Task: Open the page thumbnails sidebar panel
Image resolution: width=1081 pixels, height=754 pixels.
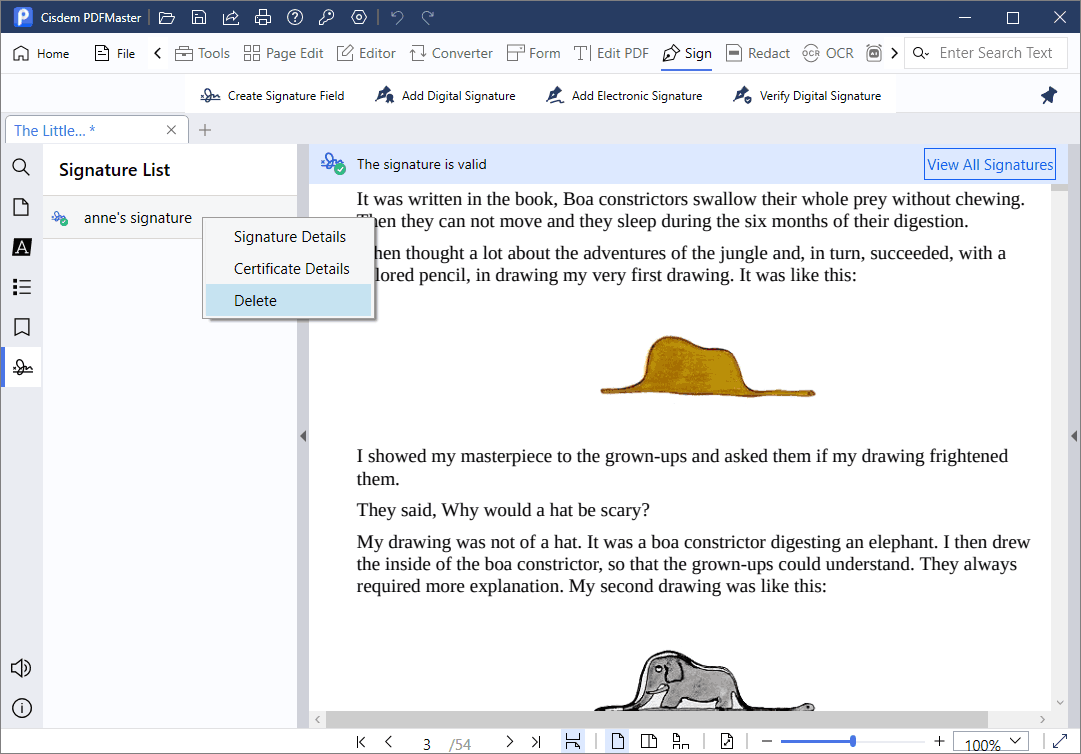Action: coord(21,207)
